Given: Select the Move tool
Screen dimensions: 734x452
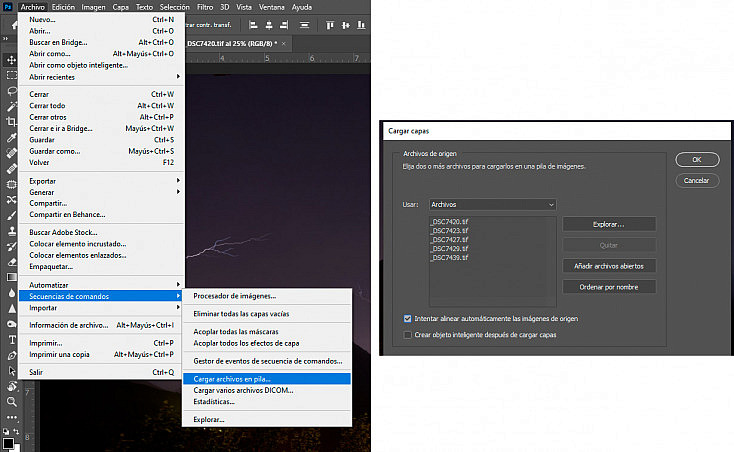Looking at the screenshot, I should [11, 60].
